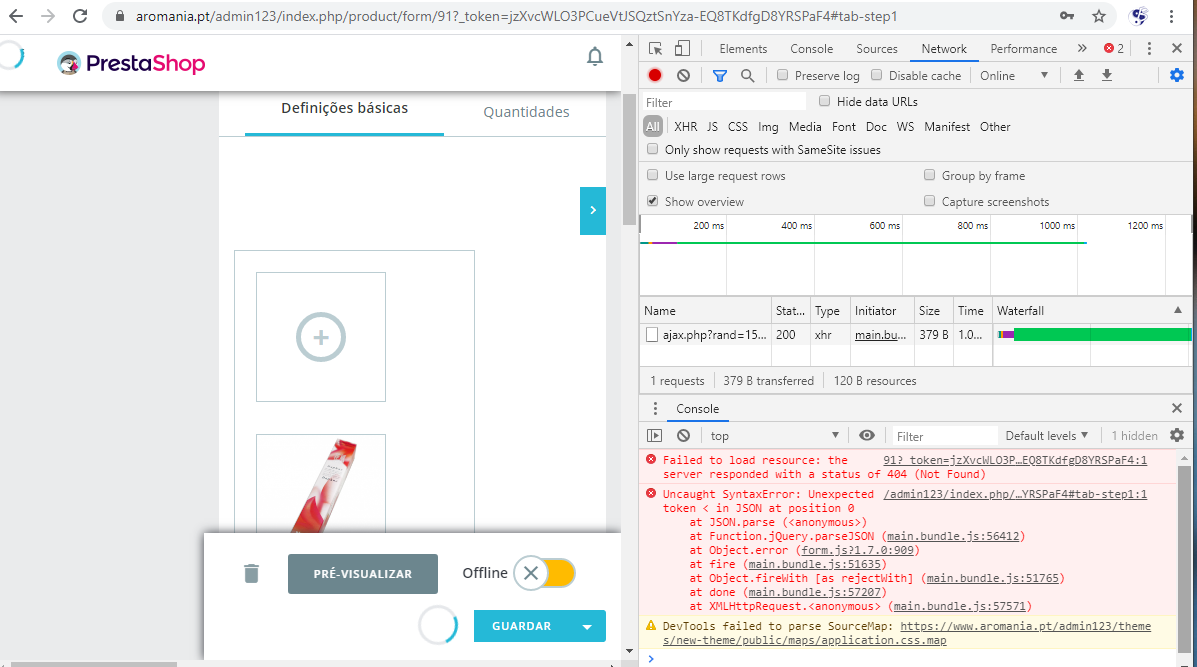The width and height of the screenshot is (1197, 667).
Task: Import HAR file upload arrow
Action: 1079,76
